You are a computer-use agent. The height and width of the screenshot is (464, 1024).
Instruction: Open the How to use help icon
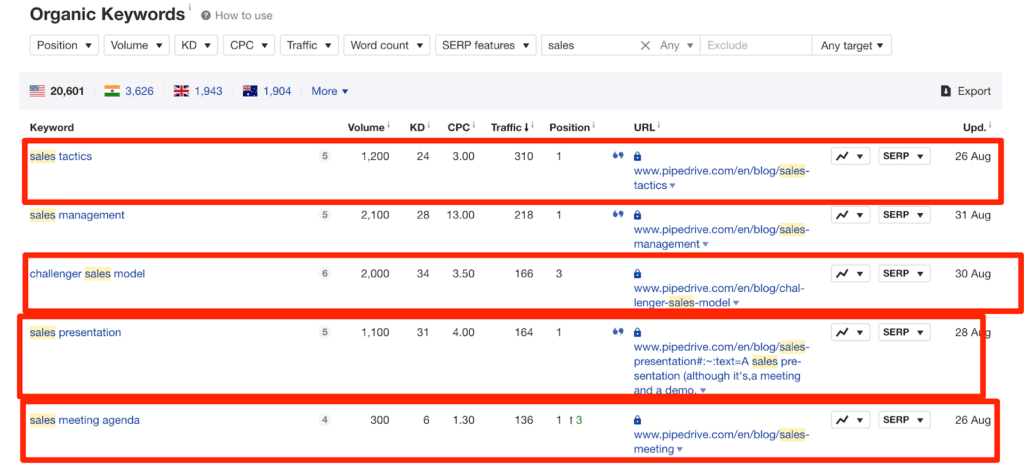pos(205,15)
